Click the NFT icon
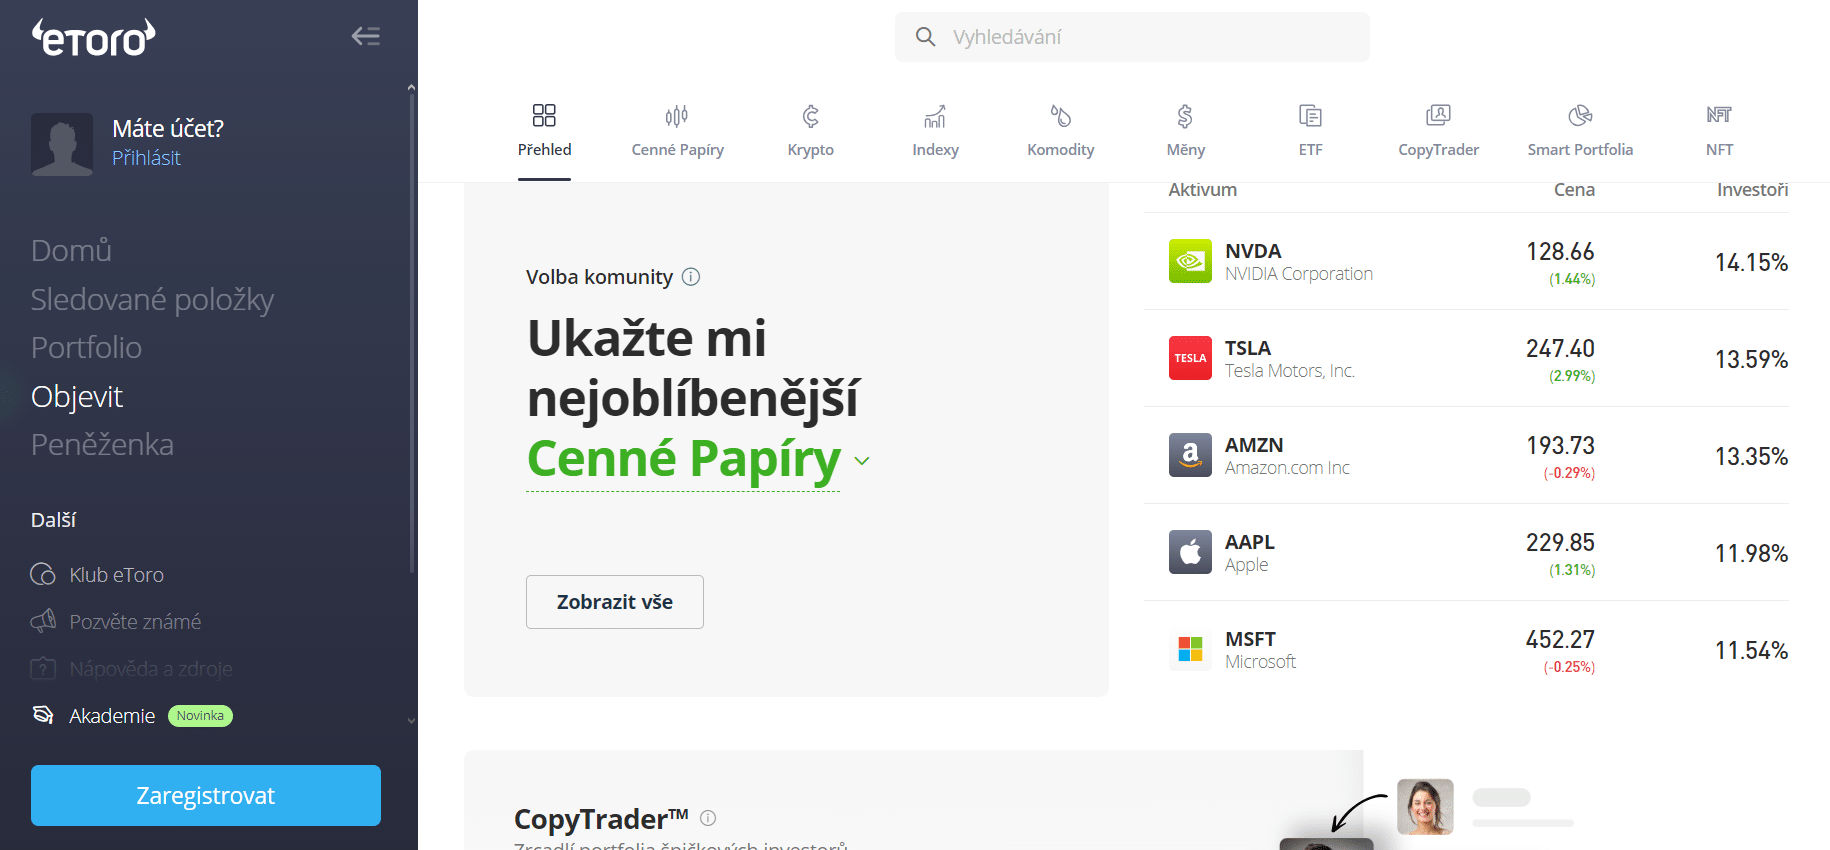 click(x=1719, y=115)
